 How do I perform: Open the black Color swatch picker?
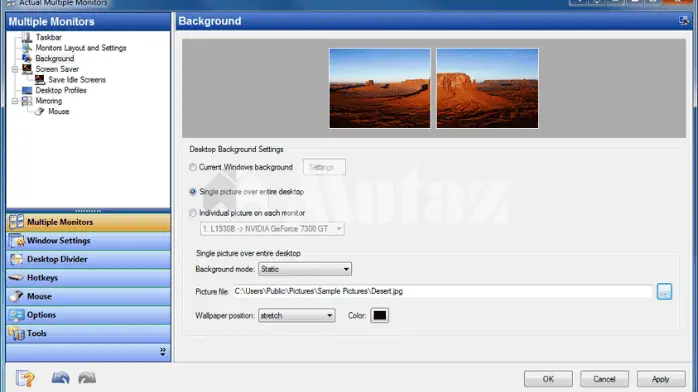(x=380, y=315)
